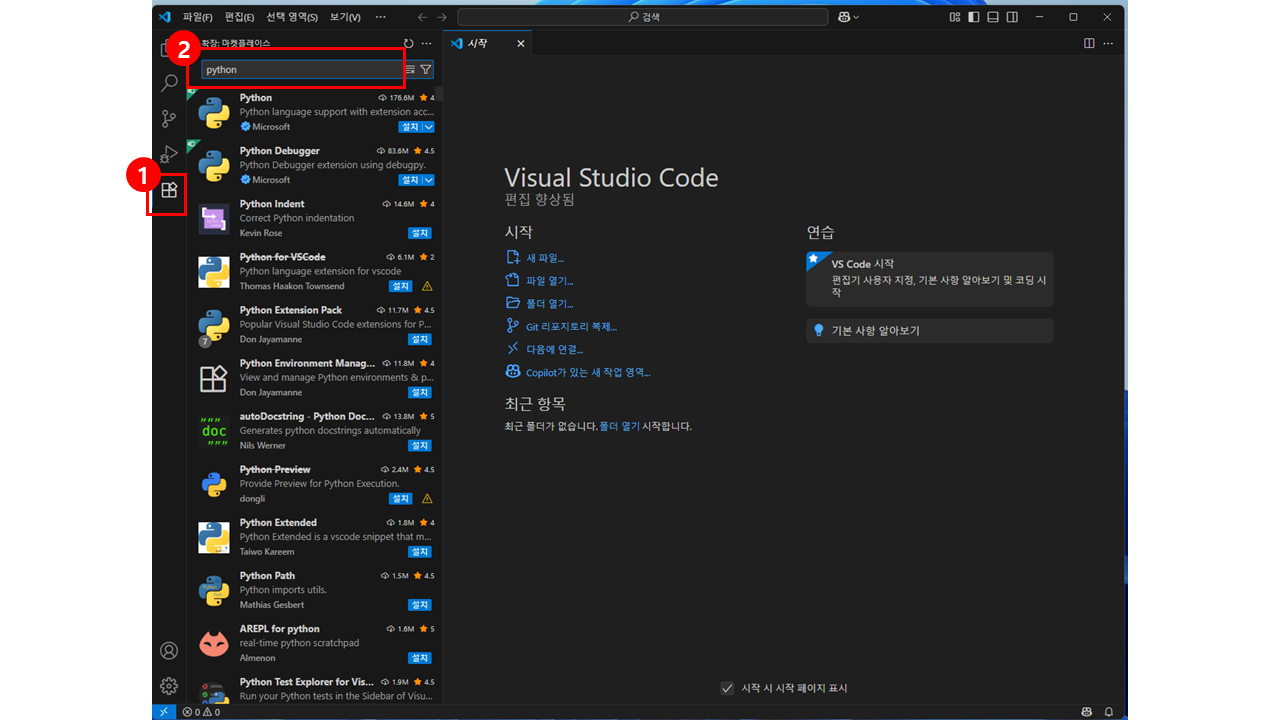The height and width of the screenshot is (720, 1280).
Task: Install the Python Debugger extension
Action: [411, 180]
